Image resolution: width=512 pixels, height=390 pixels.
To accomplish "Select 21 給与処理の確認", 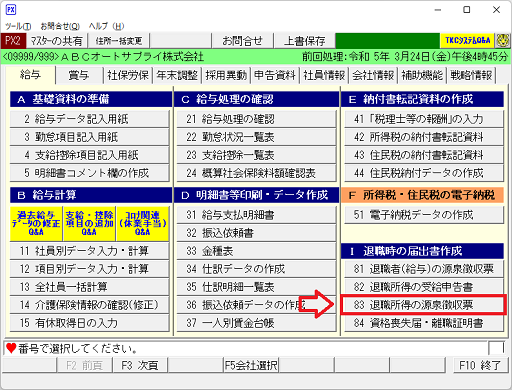I will tap(256, 119).
